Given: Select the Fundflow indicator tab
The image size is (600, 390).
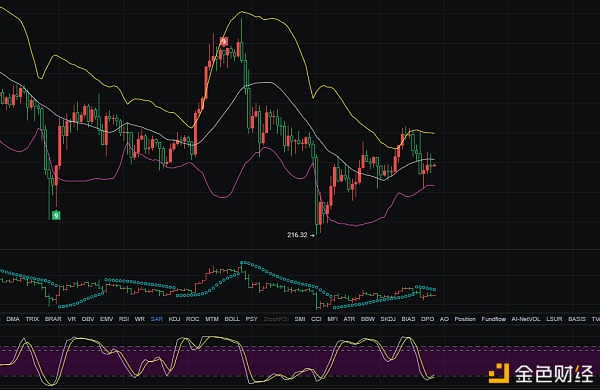Looking at the screenshot, I should (494, 319).
